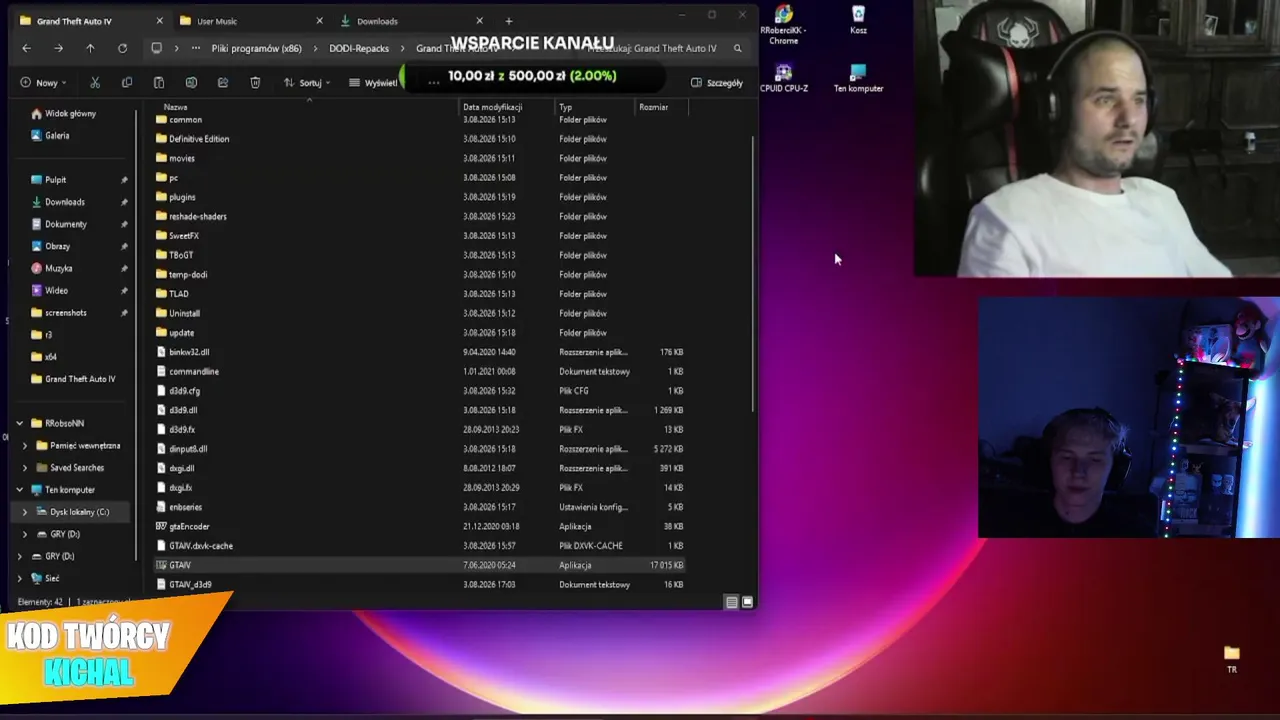Click the Cut scissors icon
Image resolution: width=1280 pixels, height=720 pixels.
click(x=95, y=83)
